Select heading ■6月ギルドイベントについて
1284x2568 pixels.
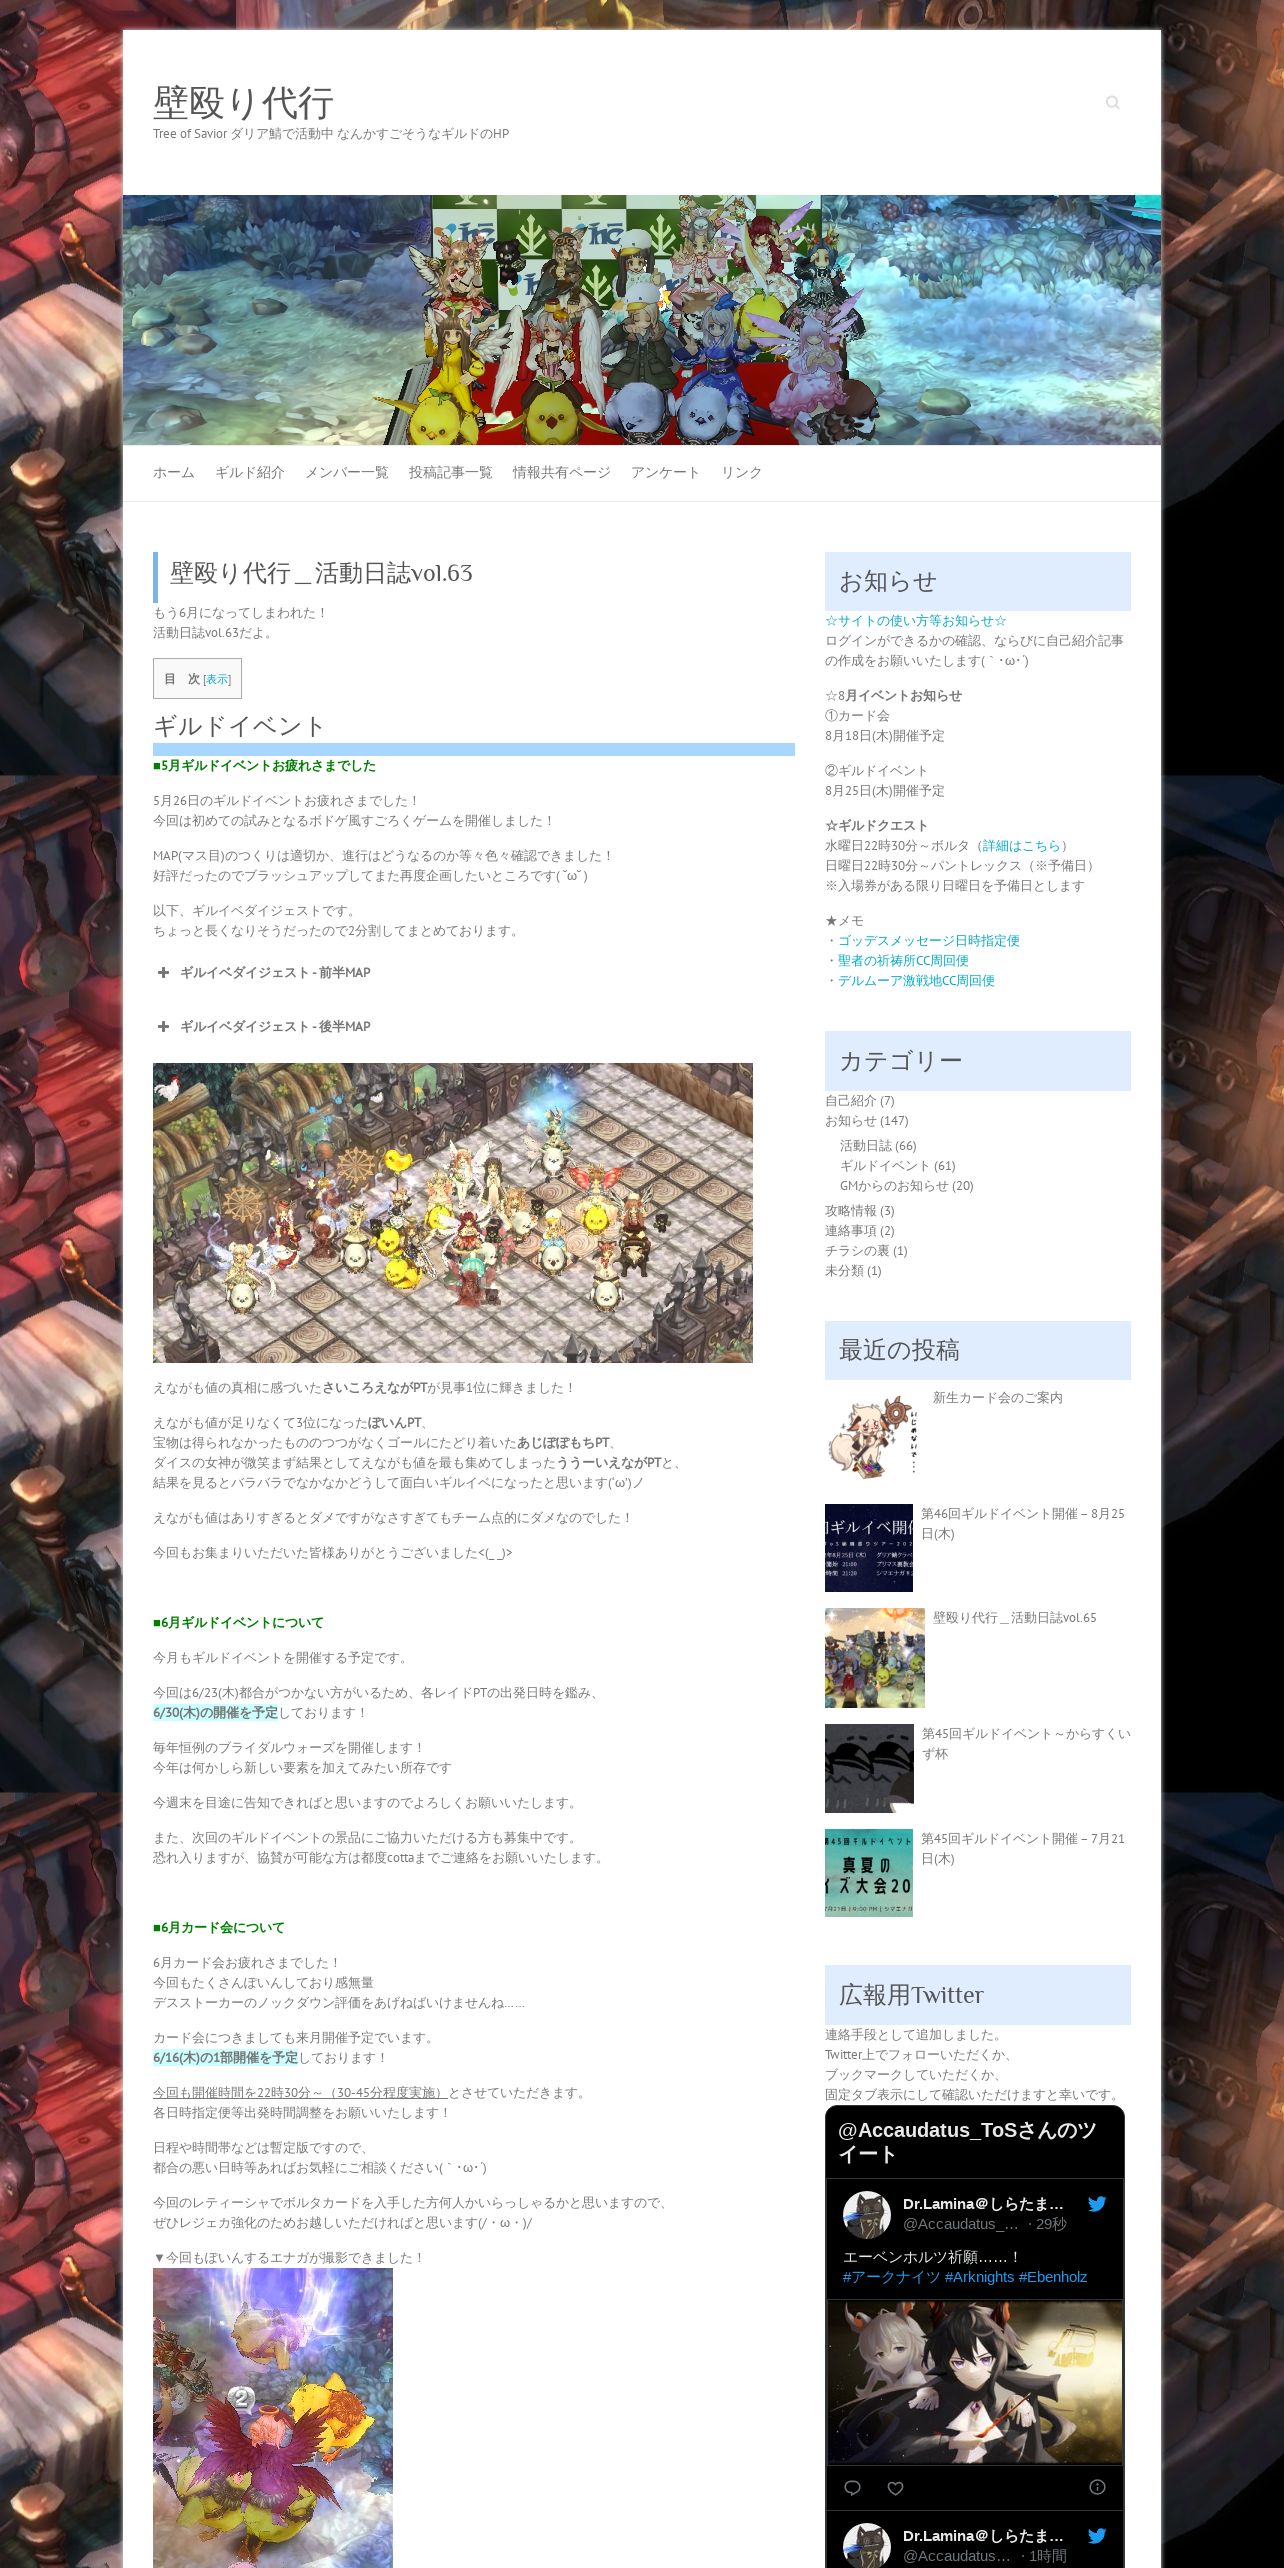coord(238,1623)
